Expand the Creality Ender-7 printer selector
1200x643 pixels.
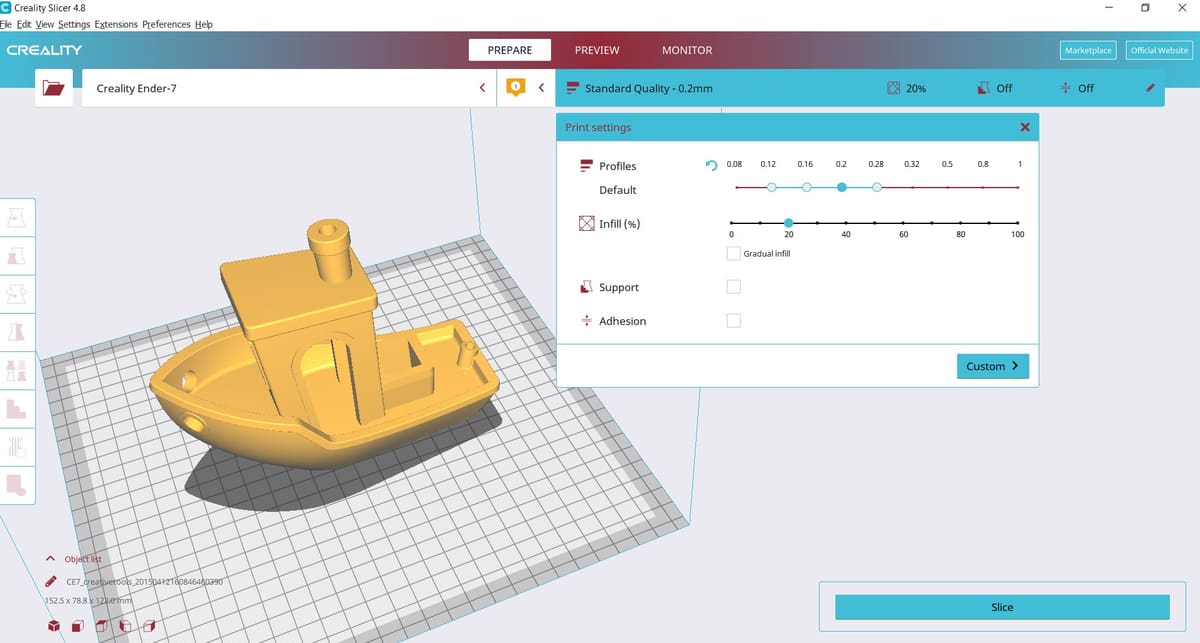[x=482, y=88]
